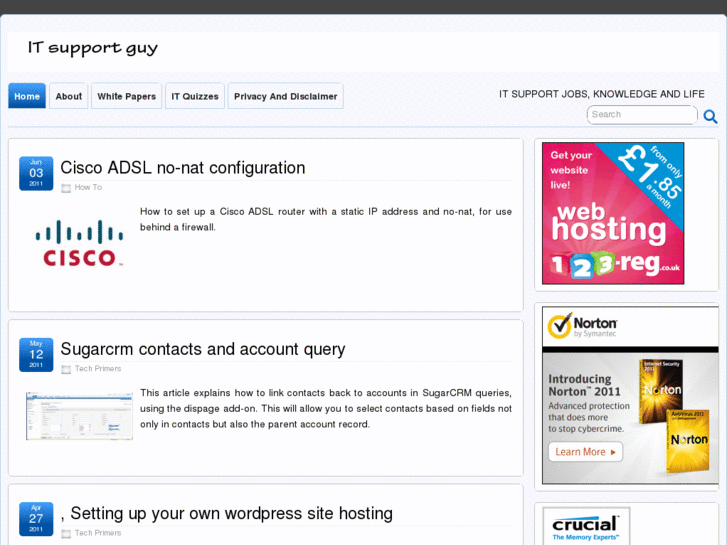Click the Cisco logo image
Image resolution: width=727 pixels, height=545 pixels.
(x=79, y=243)
